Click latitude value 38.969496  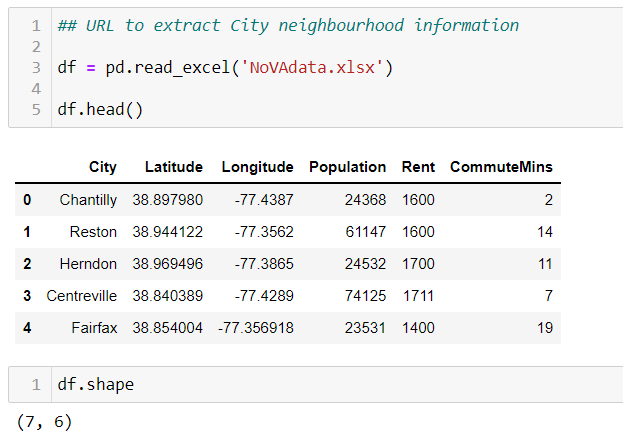pyautogui.click(x=168, y=264)
